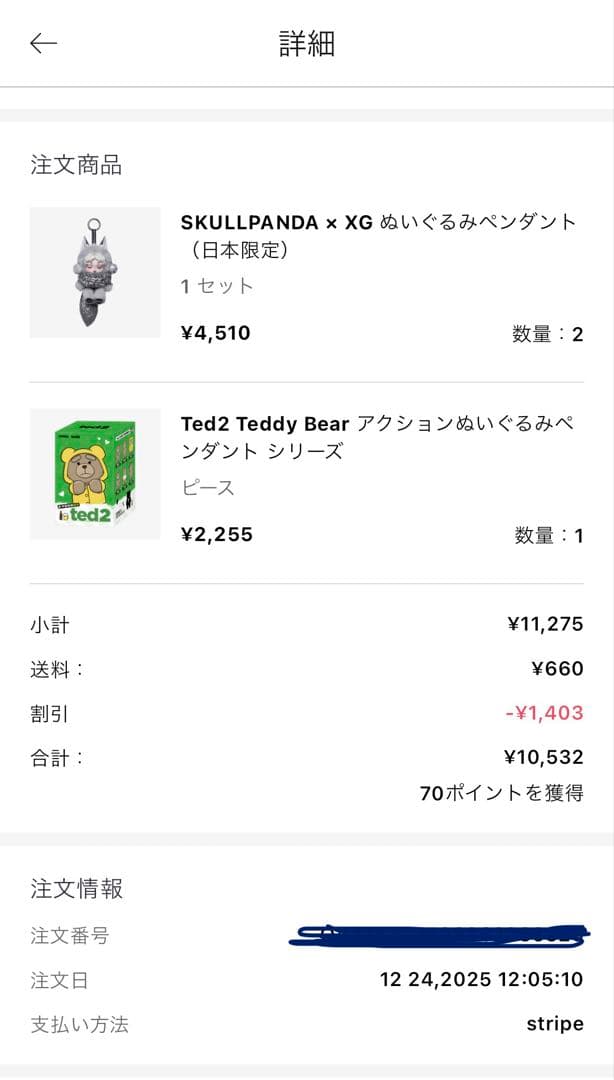Click the 合計 amount ¥10,532
Viewport: 614px width, 1080px height.
tap(544, 757)
